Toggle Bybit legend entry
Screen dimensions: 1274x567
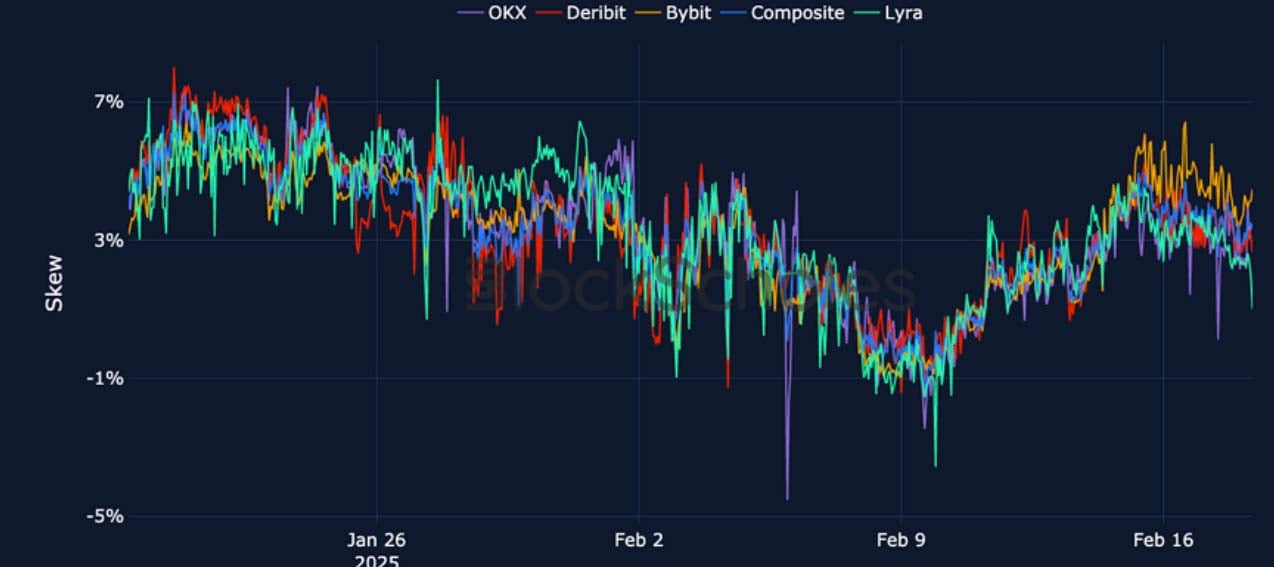(x=687, y=13)
